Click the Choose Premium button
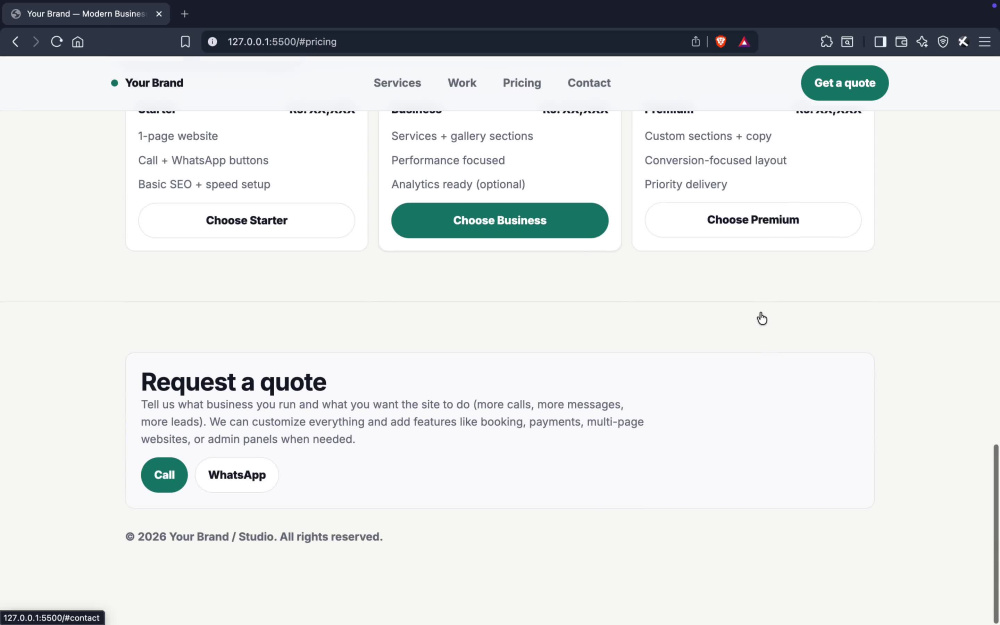Viewport: 1000px width, 625px height. [753, 219]
